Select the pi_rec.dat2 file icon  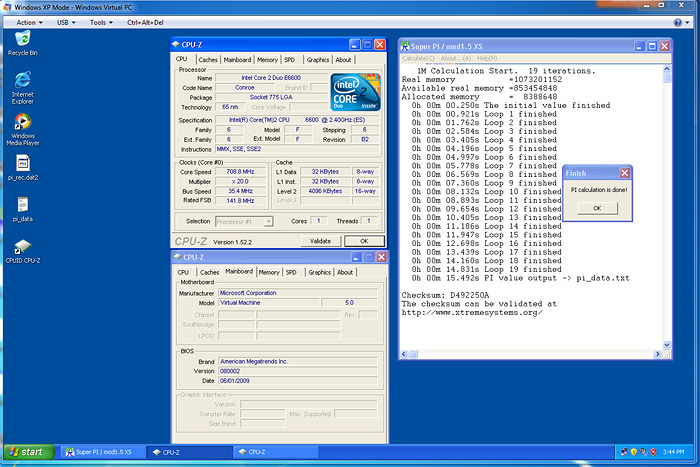(x=22, y=164)
